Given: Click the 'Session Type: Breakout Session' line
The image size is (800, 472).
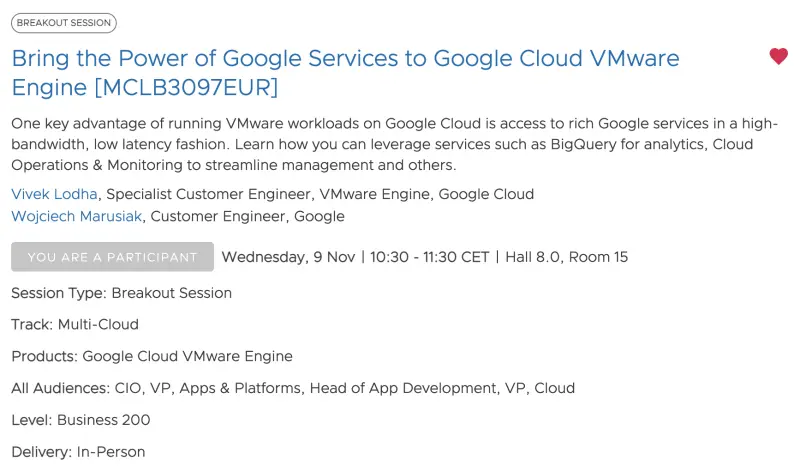Looking at the screenshot, I should coord(121,293).
